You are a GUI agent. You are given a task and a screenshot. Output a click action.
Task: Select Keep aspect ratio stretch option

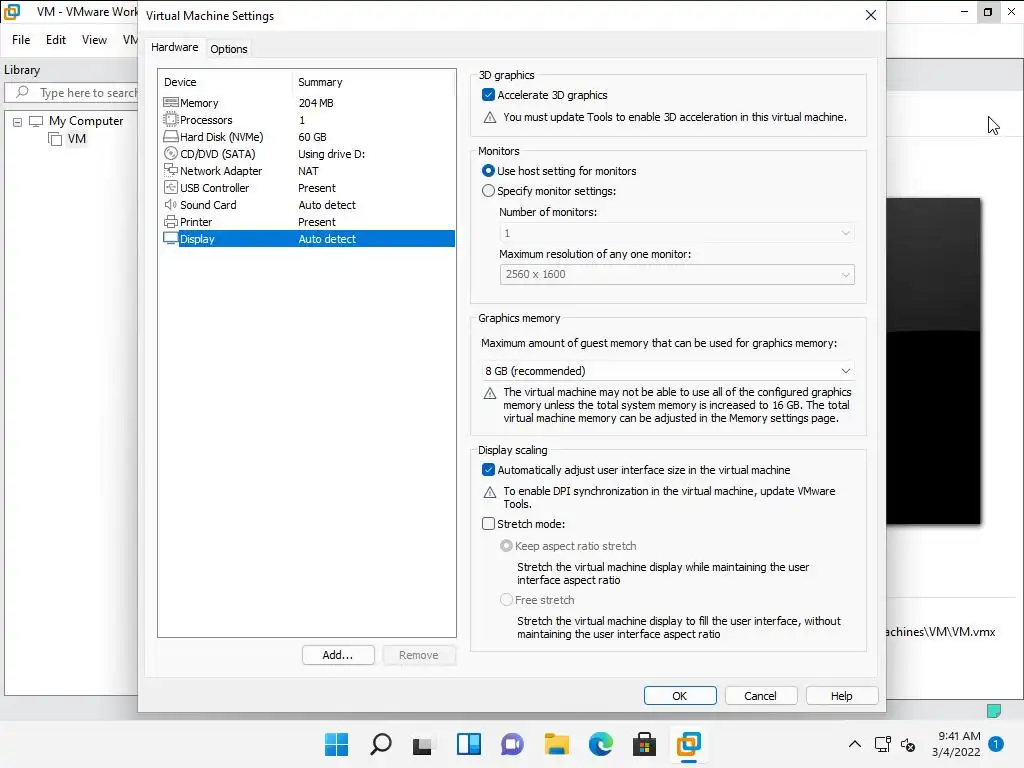(506, 545)
